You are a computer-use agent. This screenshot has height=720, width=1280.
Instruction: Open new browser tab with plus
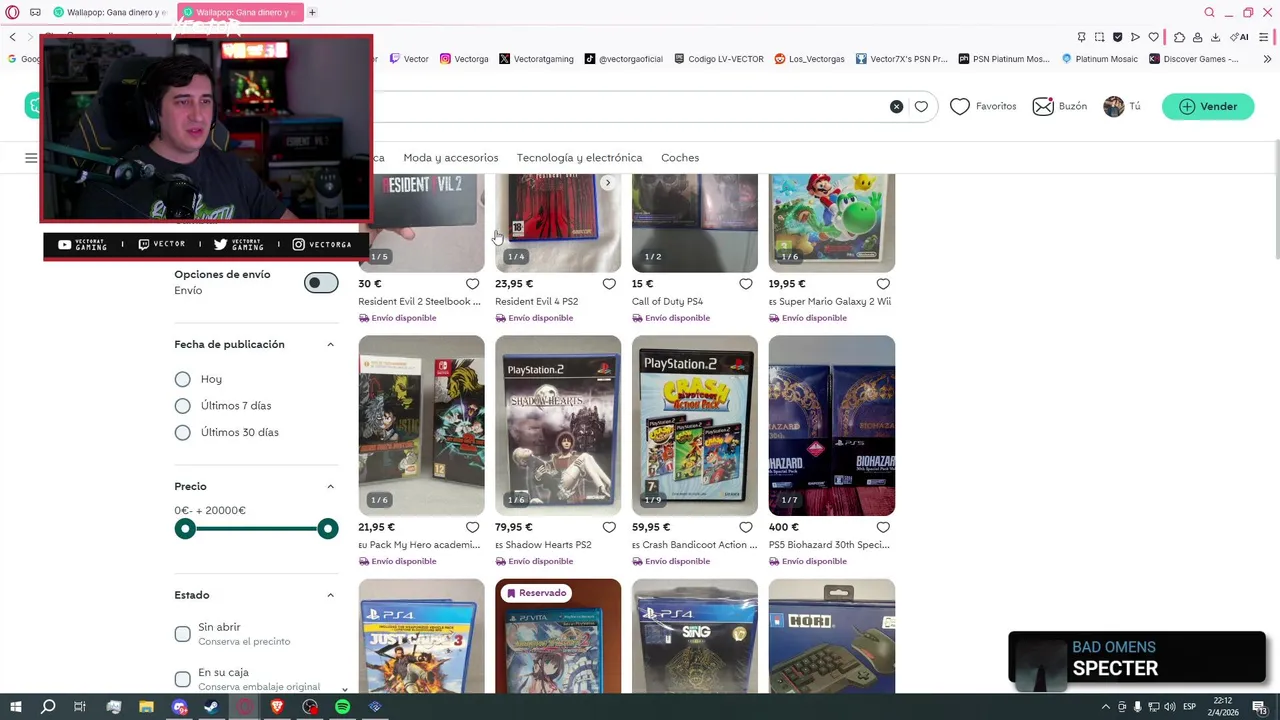click(x=312, y=12)
